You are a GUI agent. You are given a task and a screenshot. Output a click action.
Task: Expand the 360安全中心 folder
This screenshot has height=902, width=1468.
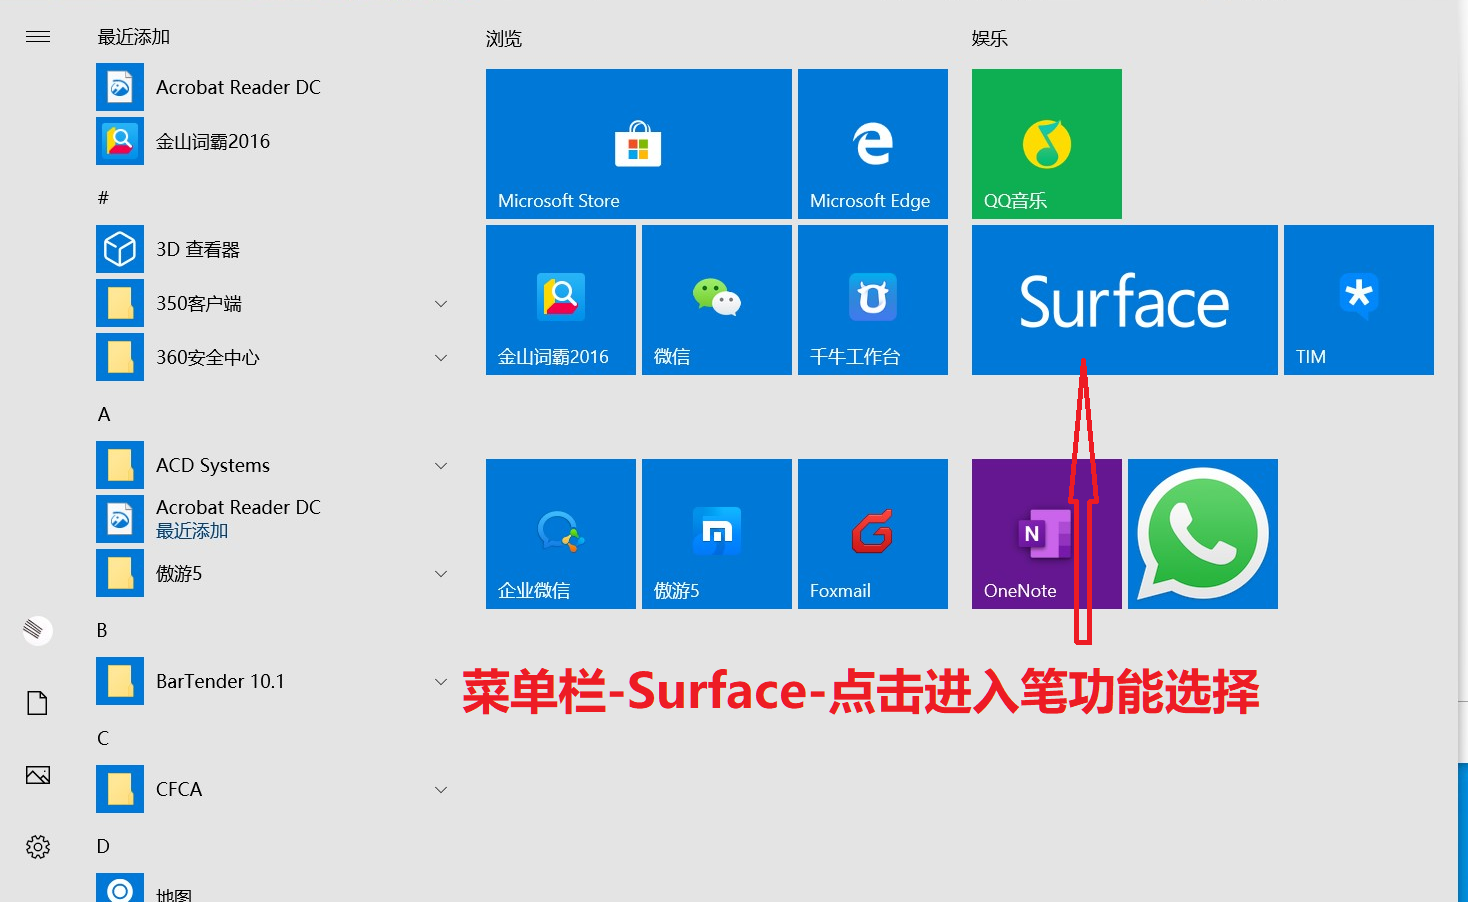(x=441, y=357)
